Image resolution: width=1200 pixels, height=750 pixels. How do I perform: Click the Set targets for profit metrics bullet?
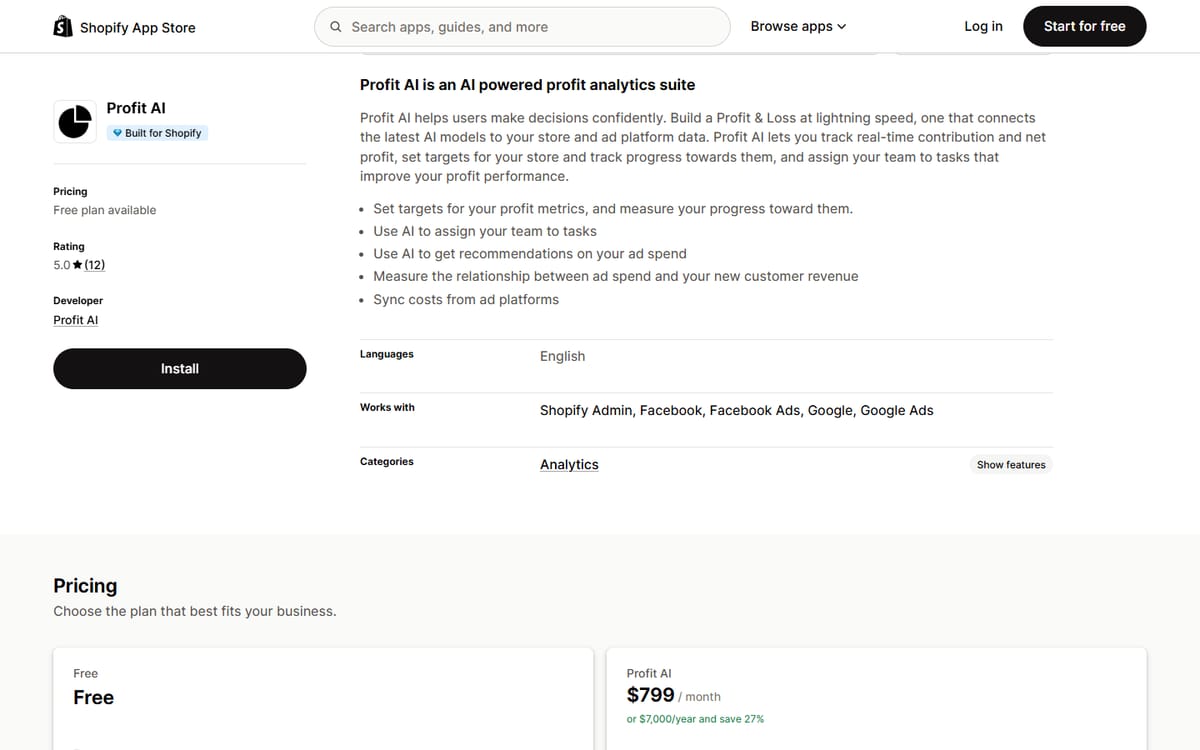point(613,209)
